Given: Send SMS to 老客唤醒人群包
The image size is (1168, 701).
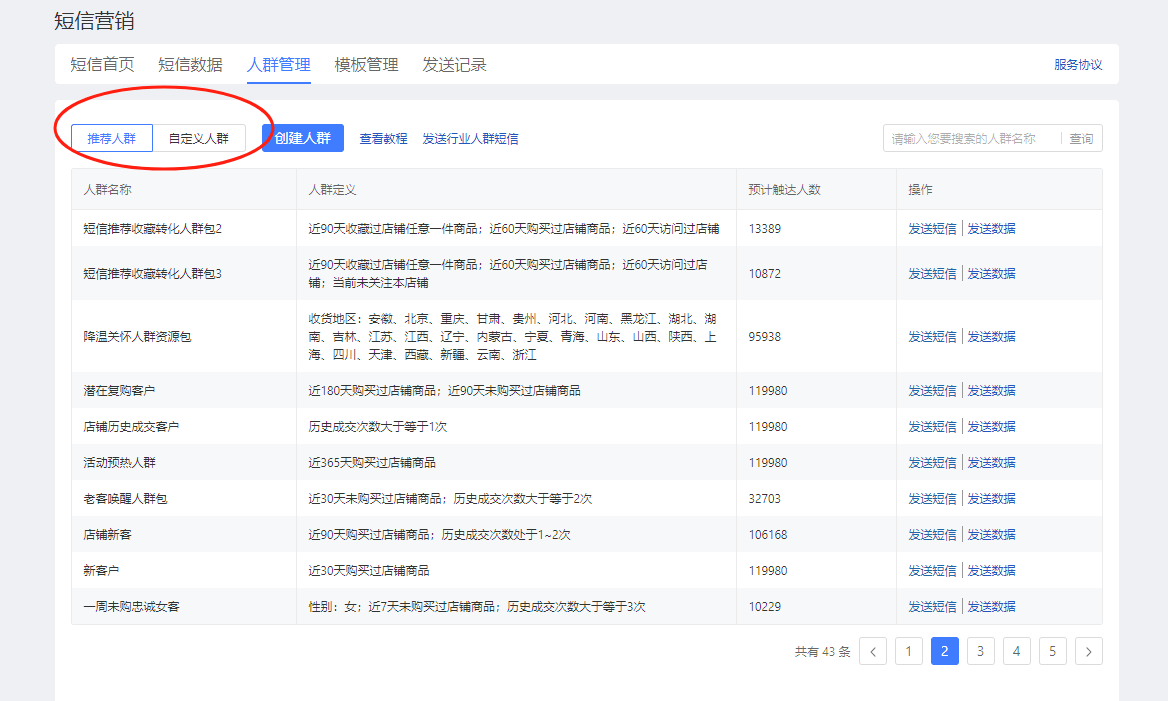Looking at the screenshot, I should [932, 498].
